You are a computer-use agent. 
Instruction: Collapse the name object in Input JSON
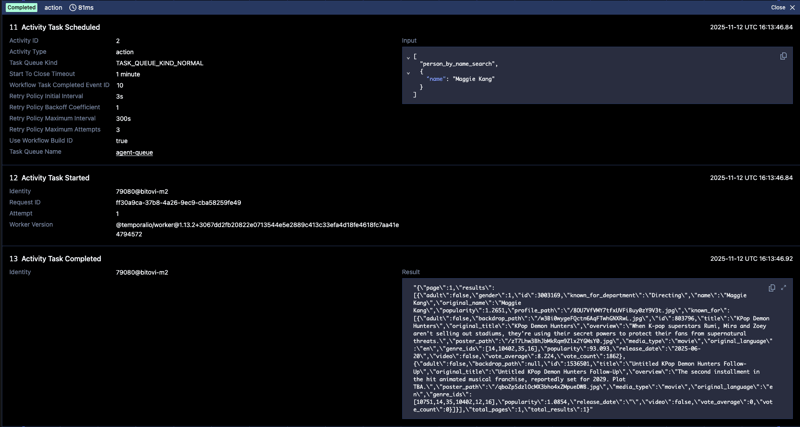[408, 72]
